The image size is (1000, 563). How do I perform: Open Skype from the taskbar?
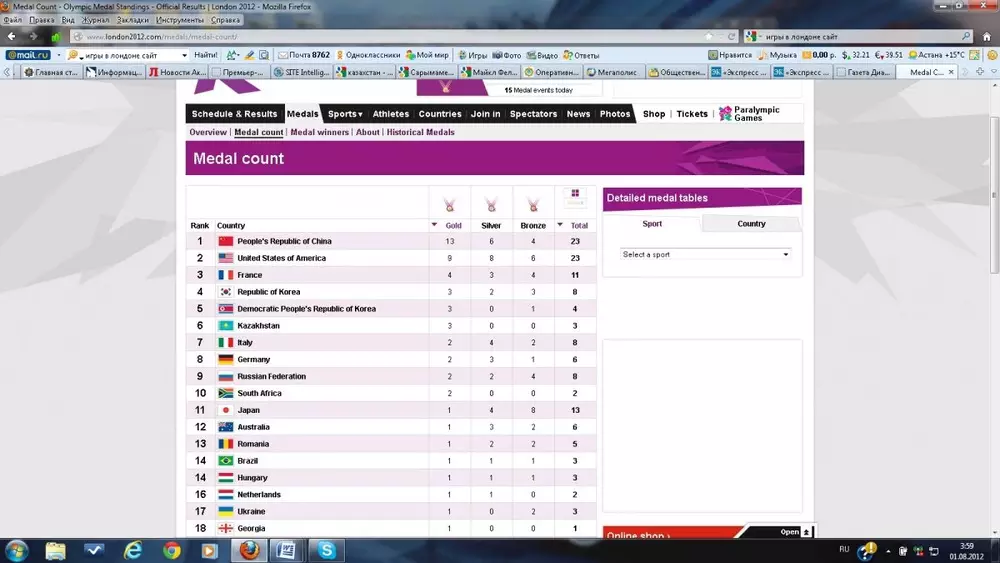[326, 550]
